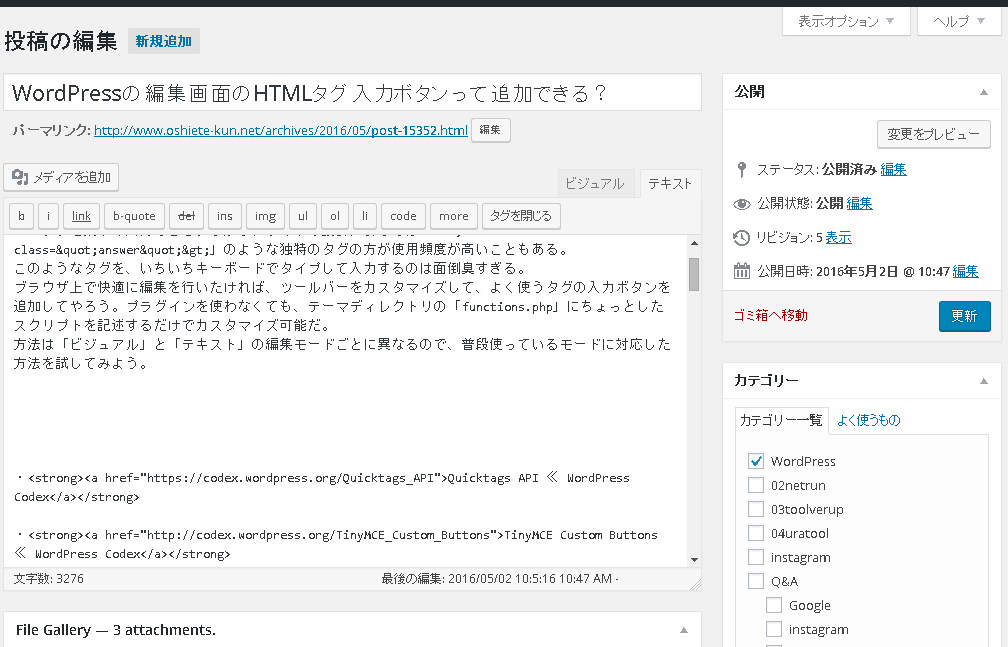Click the editor resize handle corner
The width and height of the screenshot is (1008, 647).
click(696, 585)
